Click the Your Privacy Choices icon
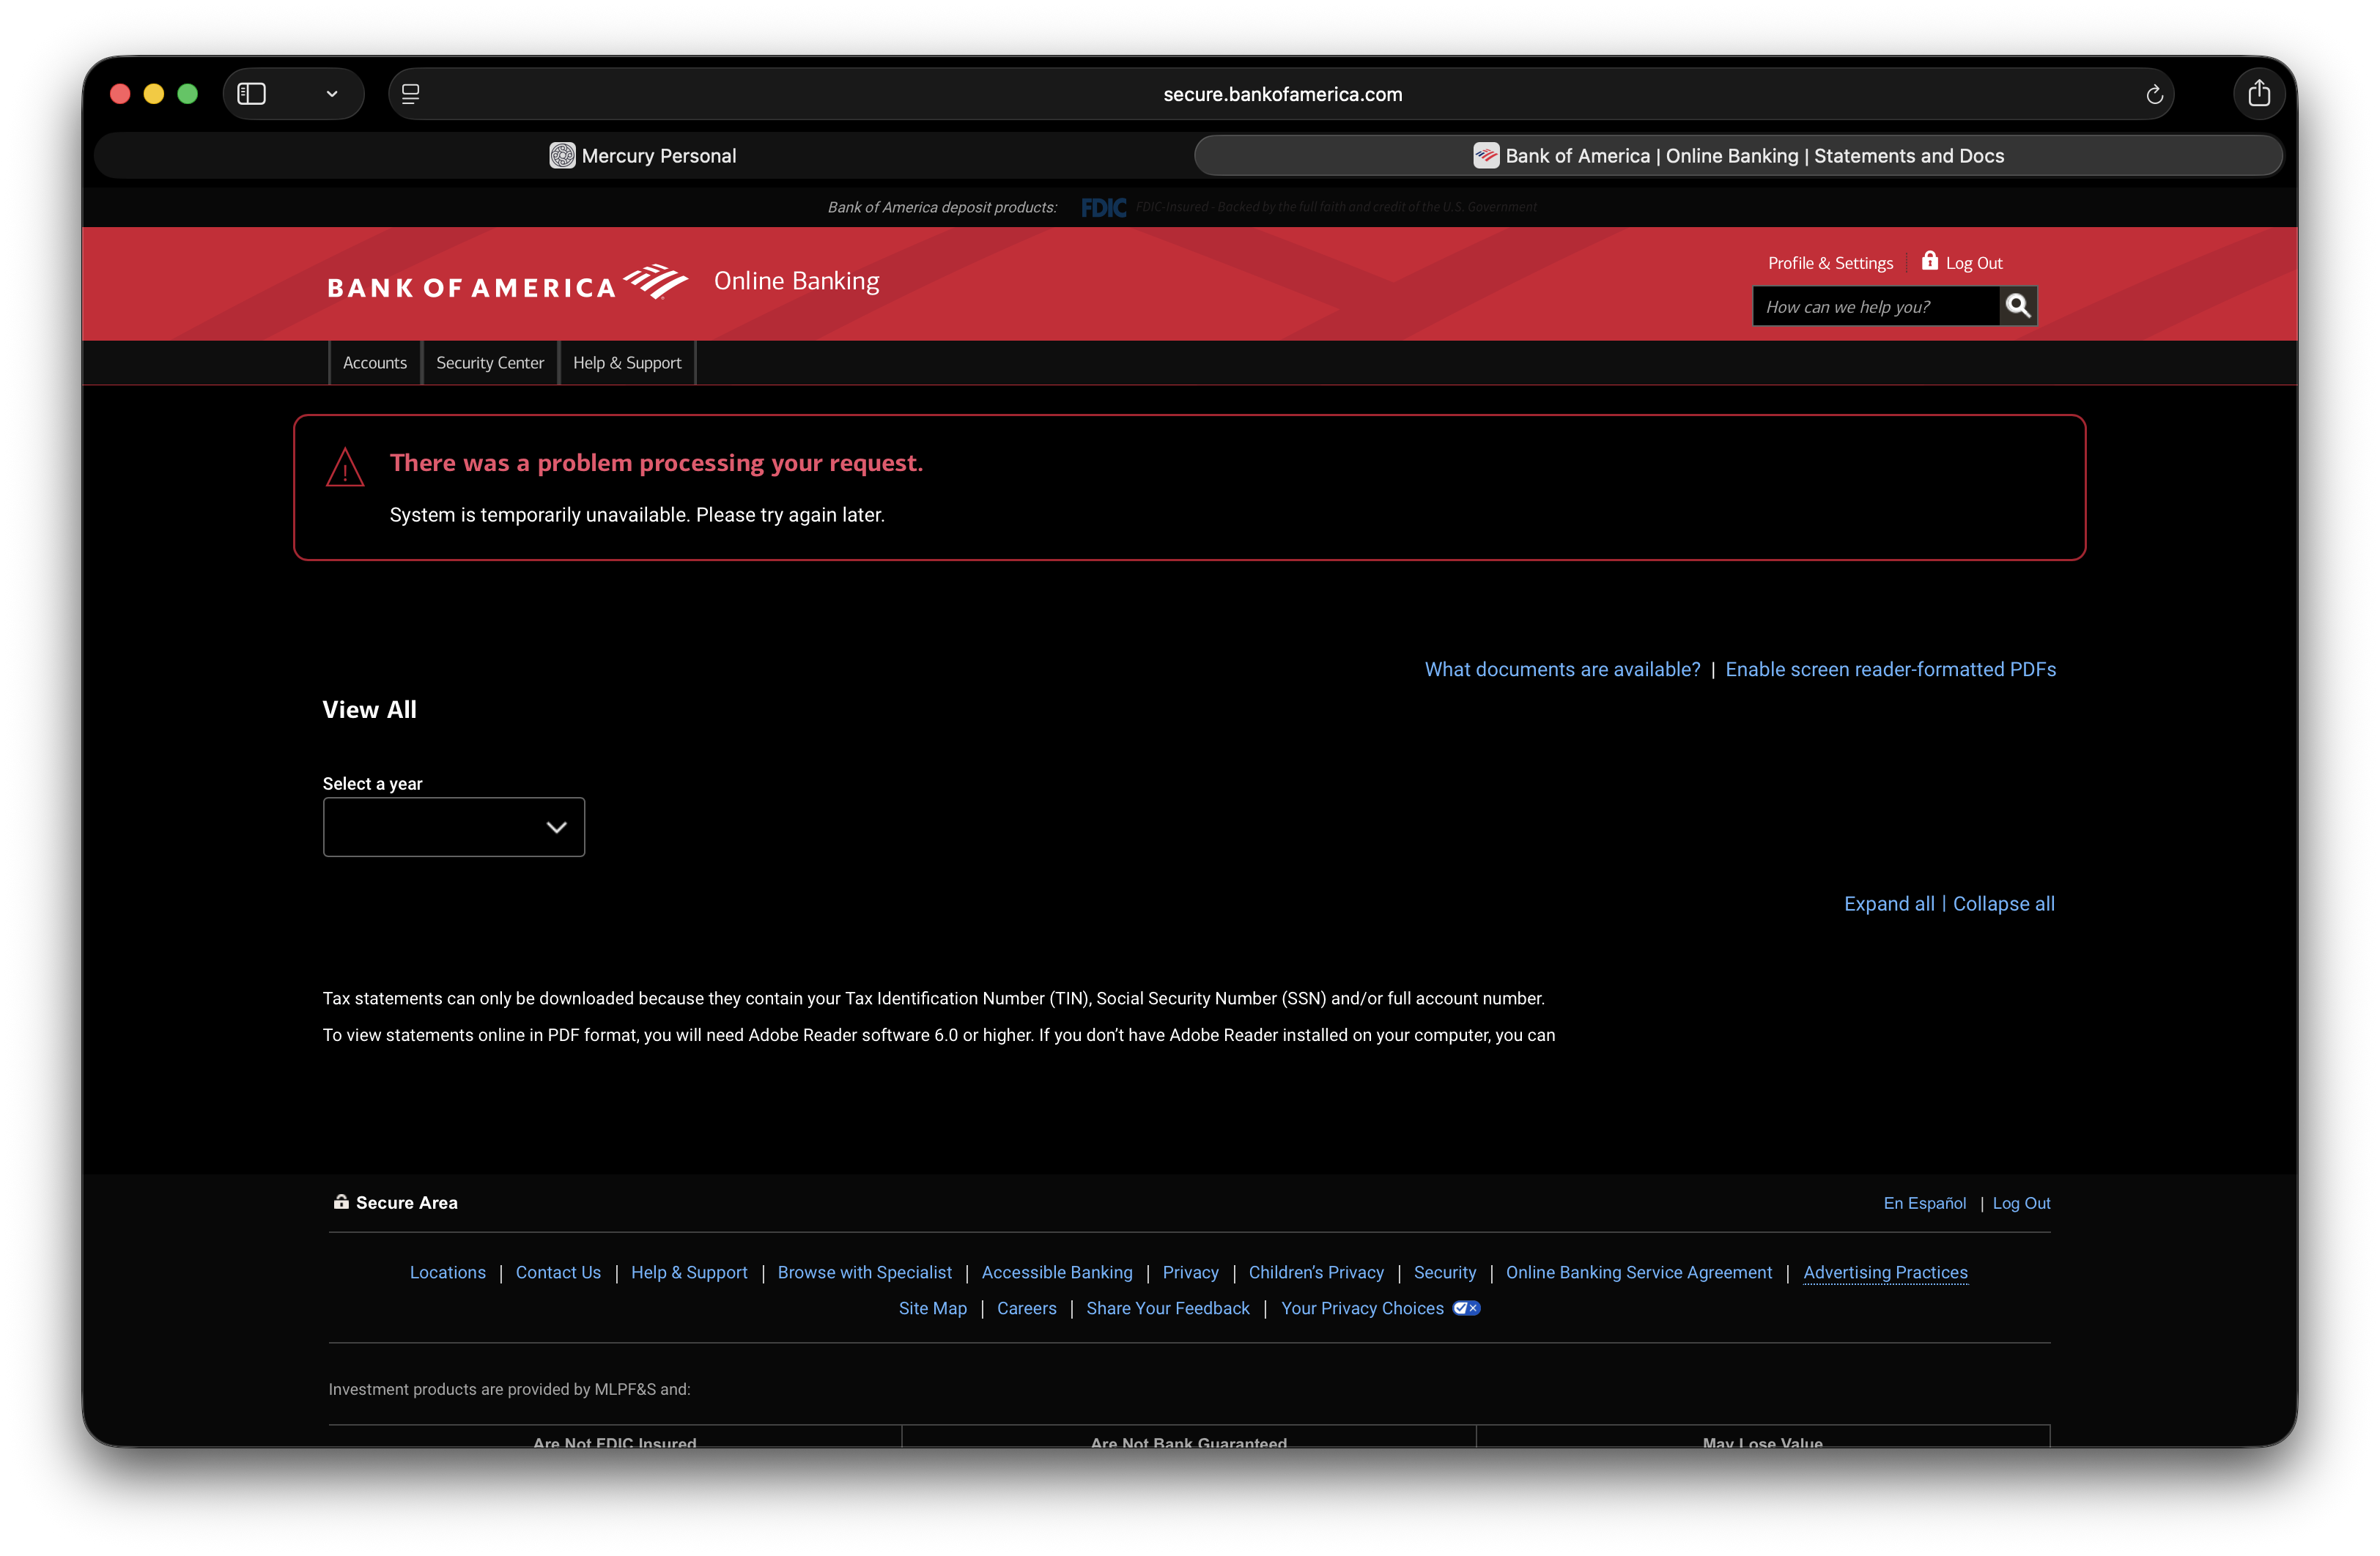The image size is (2380, 1556). [x=1466, y=1308]
